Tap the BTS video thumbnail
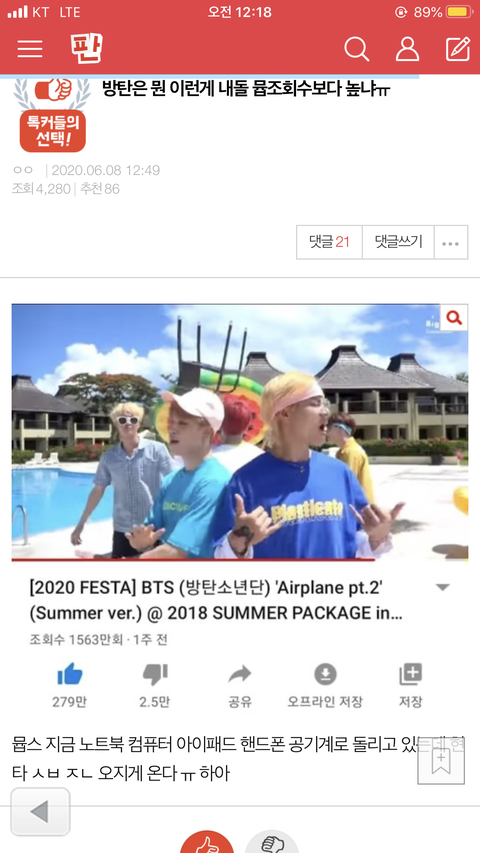 [239, 431]
